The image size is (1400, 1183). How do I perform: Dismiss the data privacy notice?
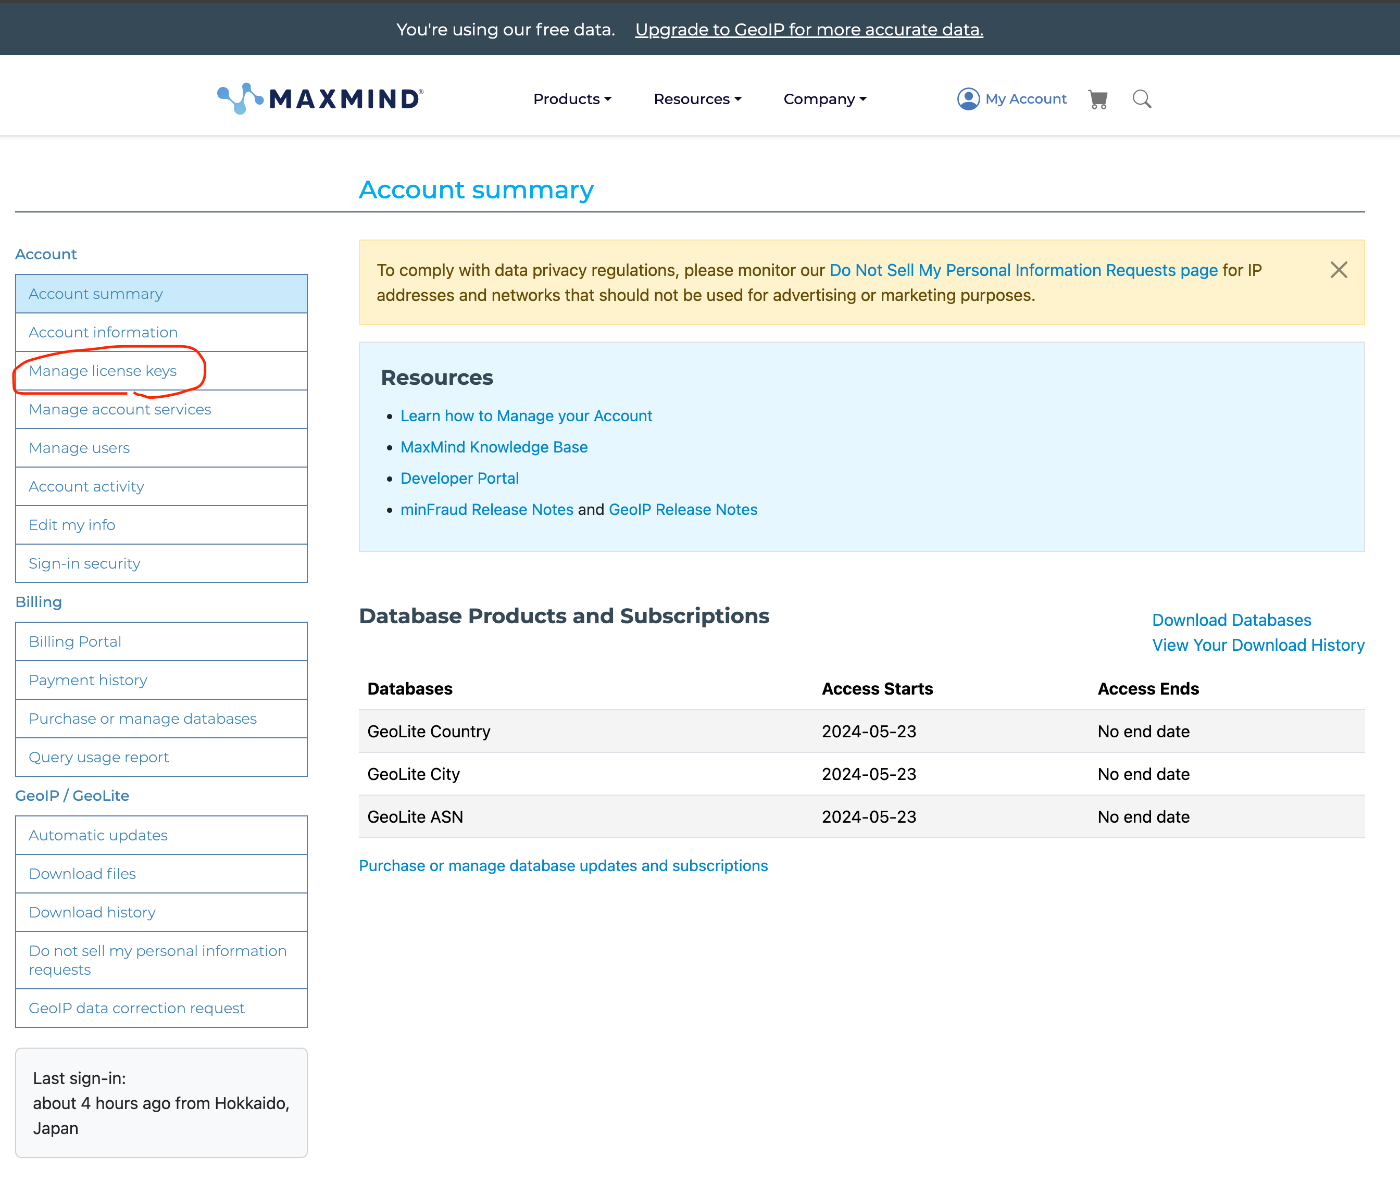pyautogui.click(x=1339, y=270)
